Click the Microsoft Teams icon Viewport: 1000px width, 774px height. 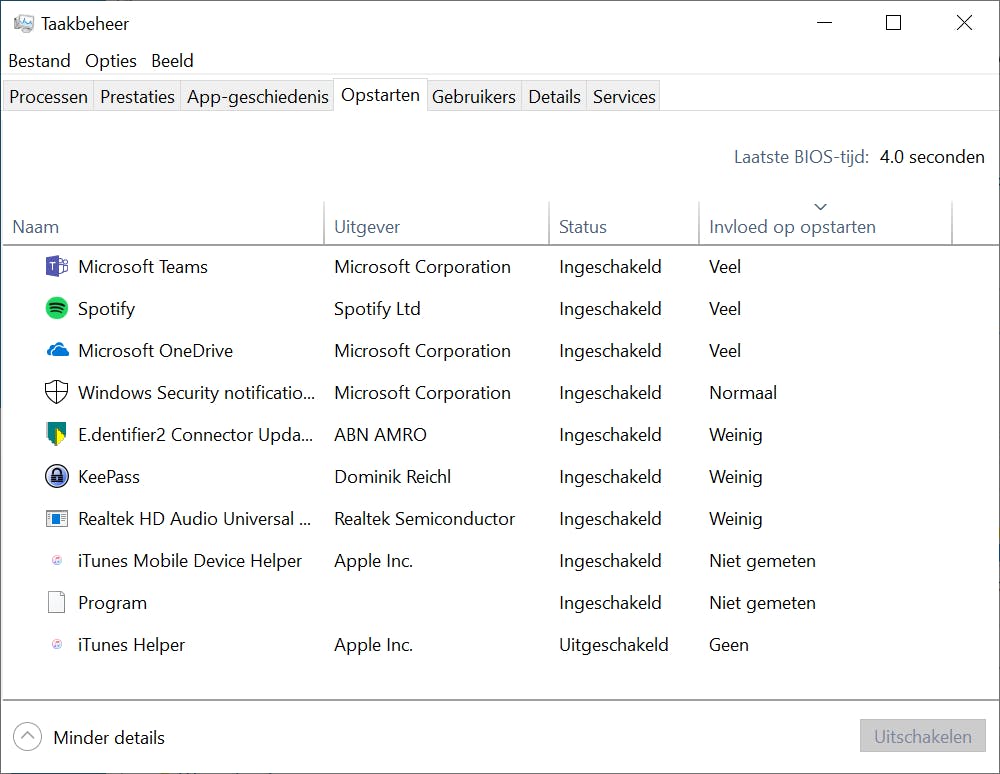click(57, 267)
